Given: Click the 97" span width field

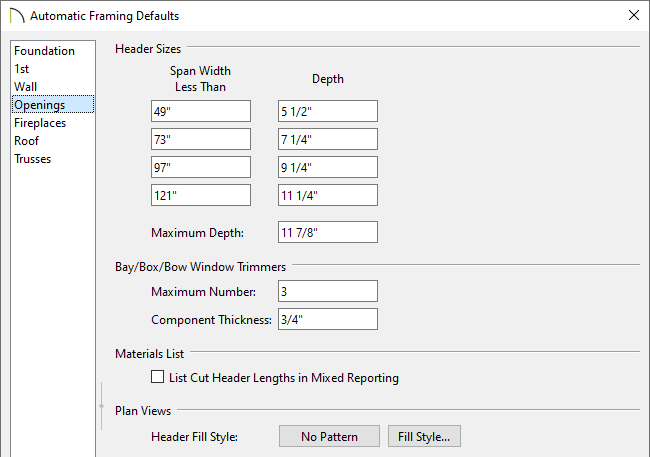Looking at the screenshot, I should click(x=201, y=167).
